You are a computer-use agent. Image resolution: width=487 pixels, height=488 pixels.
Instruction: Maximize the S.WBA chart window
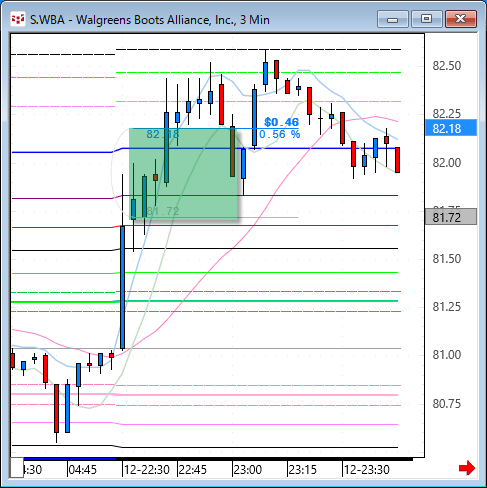tap(426, 19)
